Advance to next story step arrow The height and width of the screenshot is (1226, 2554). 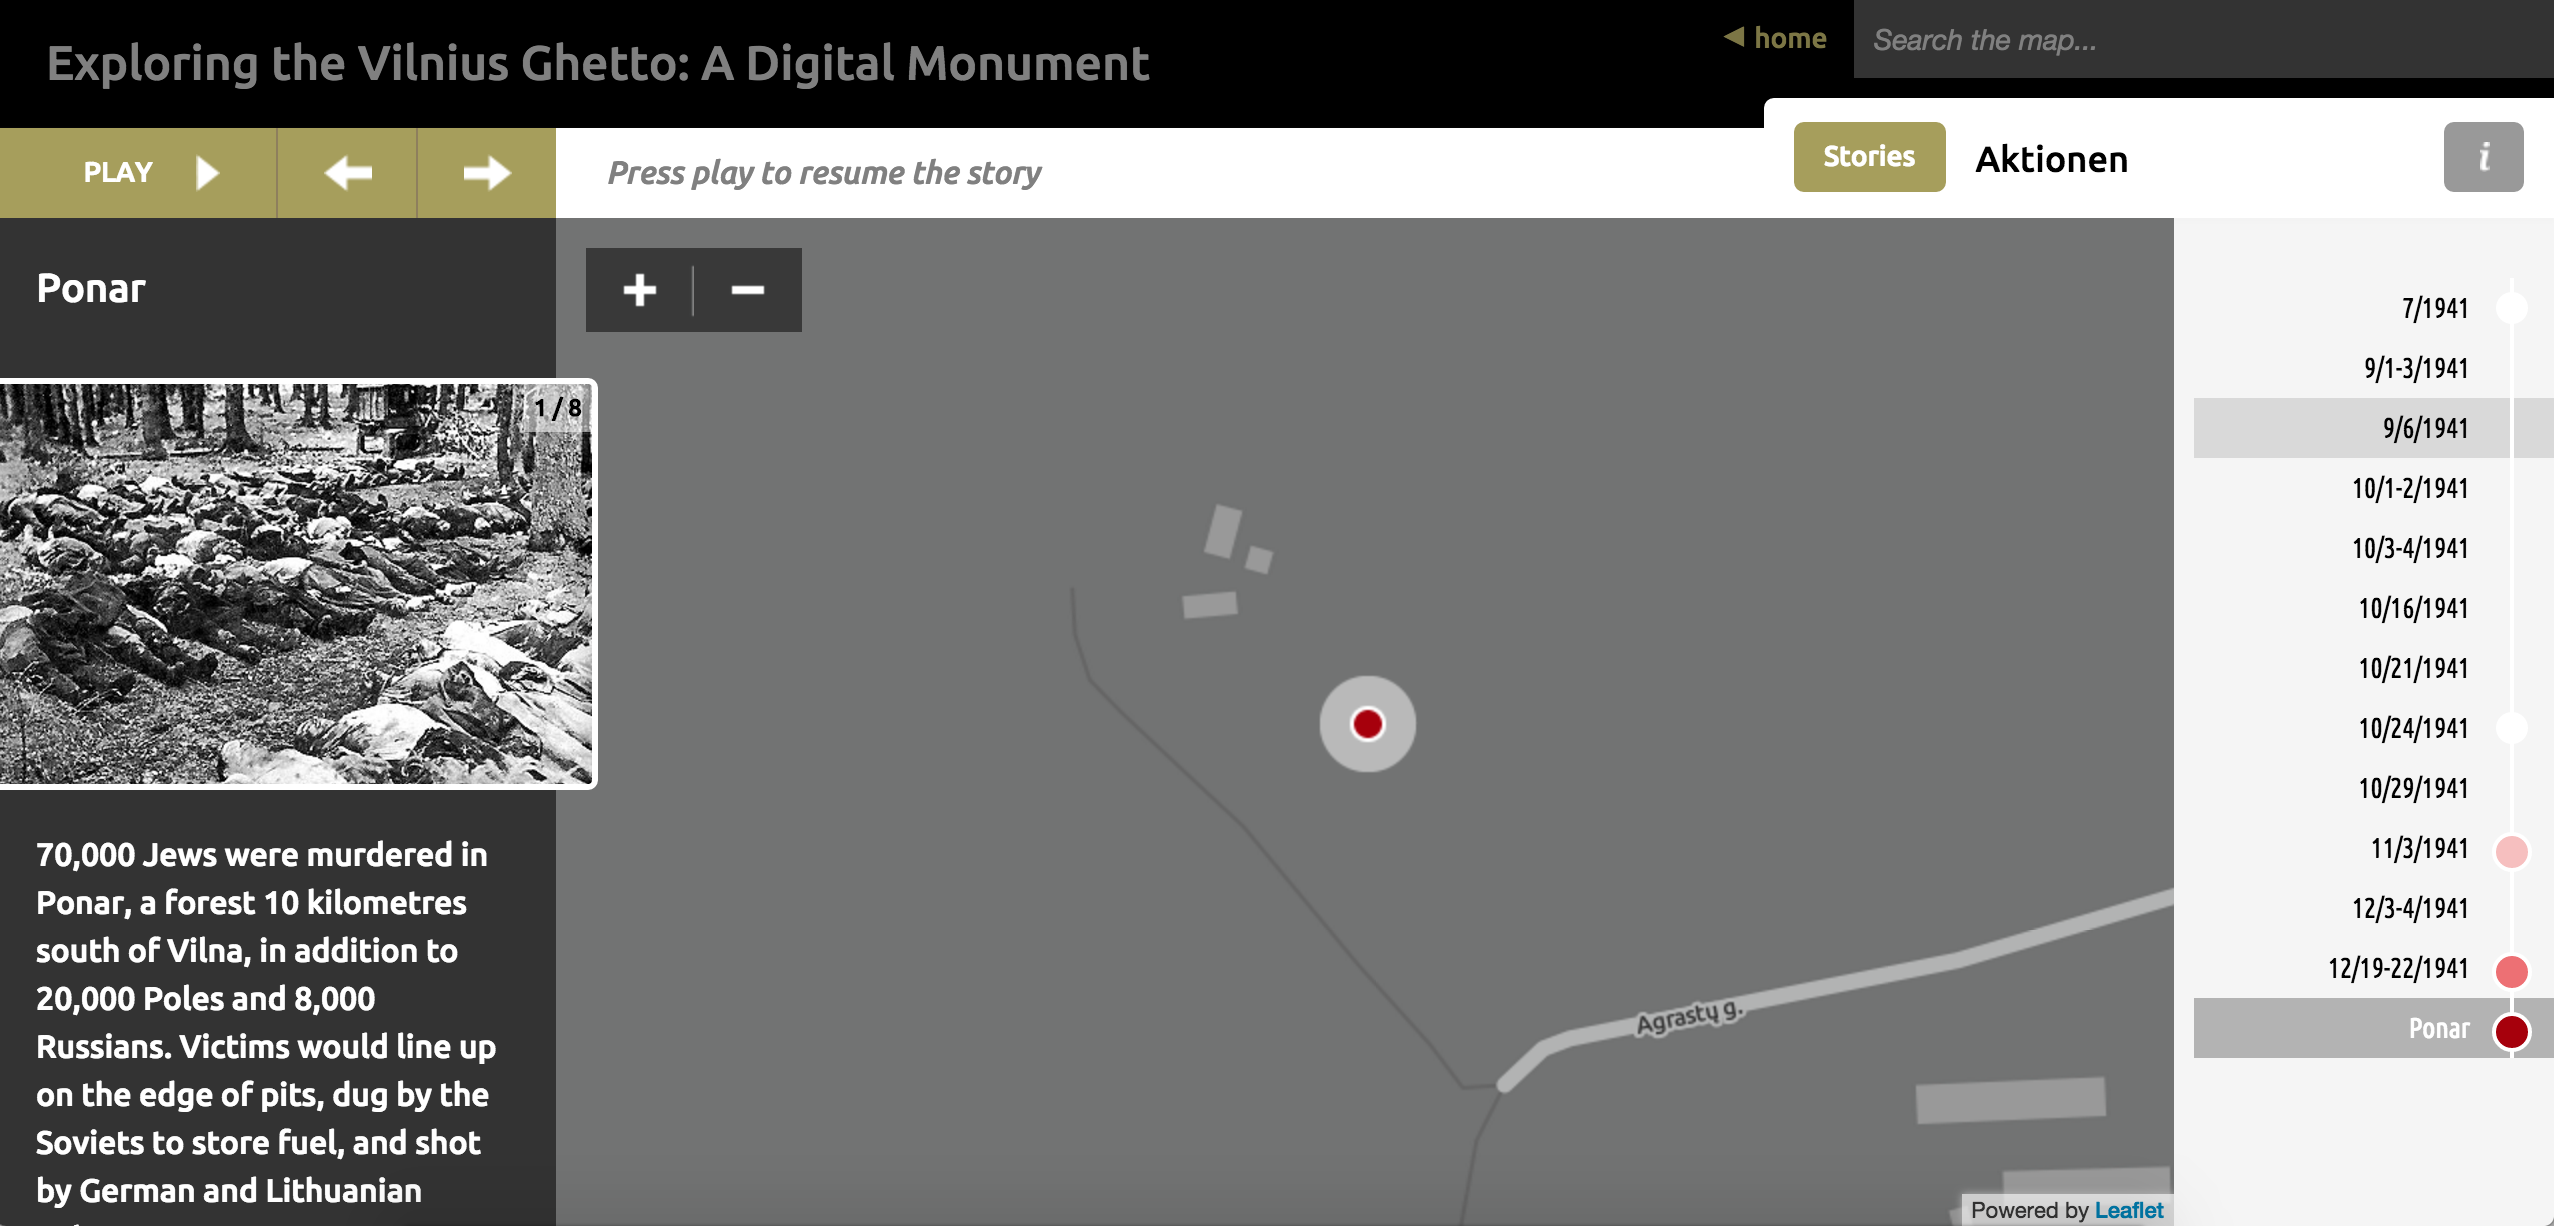(486, 173)
